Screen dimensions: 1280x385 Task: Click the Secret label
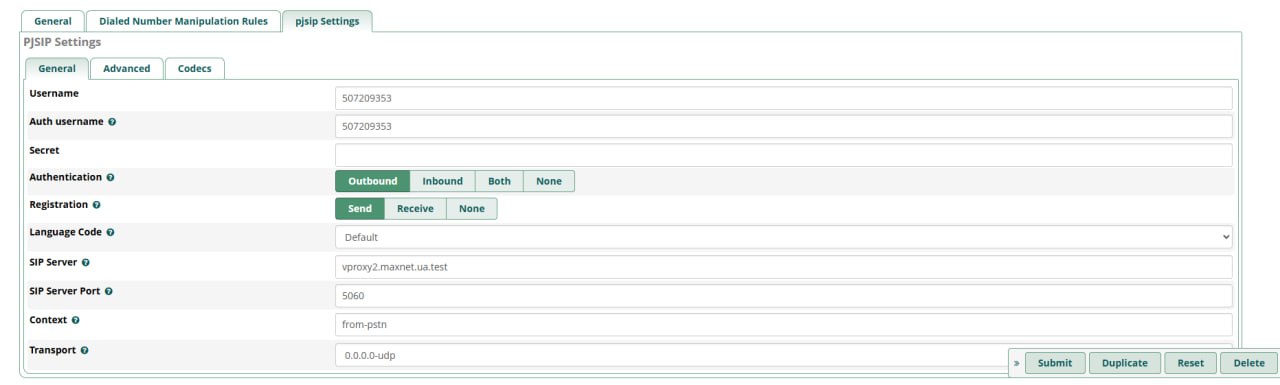point(45,150)
